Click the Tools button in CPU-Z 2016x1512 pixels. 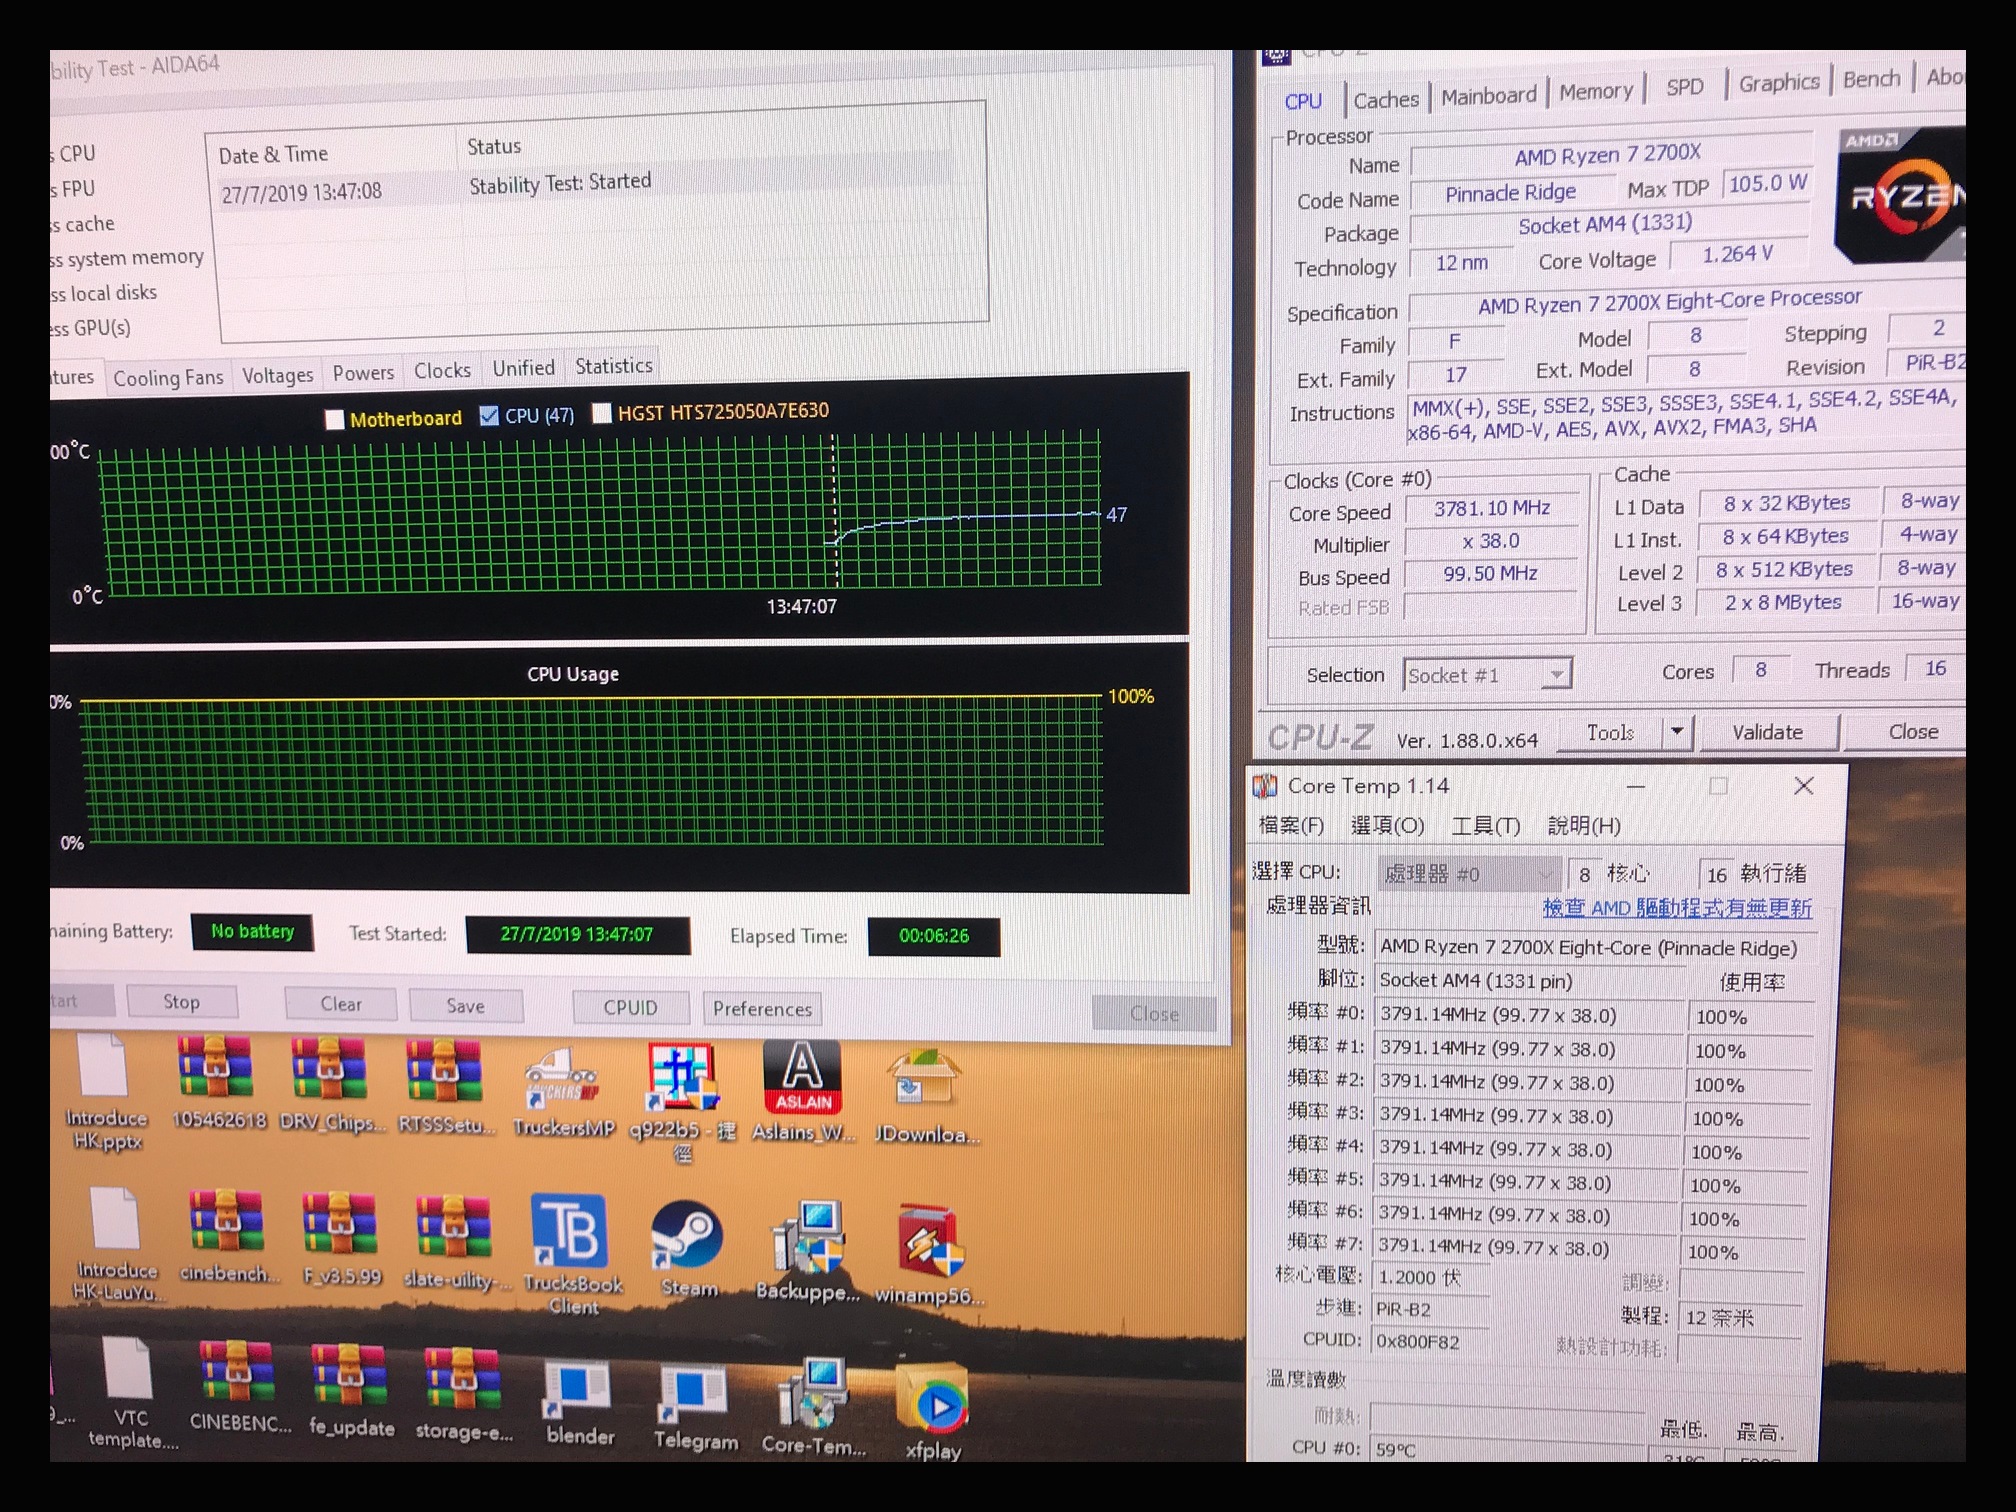(x=1610, y=733)
